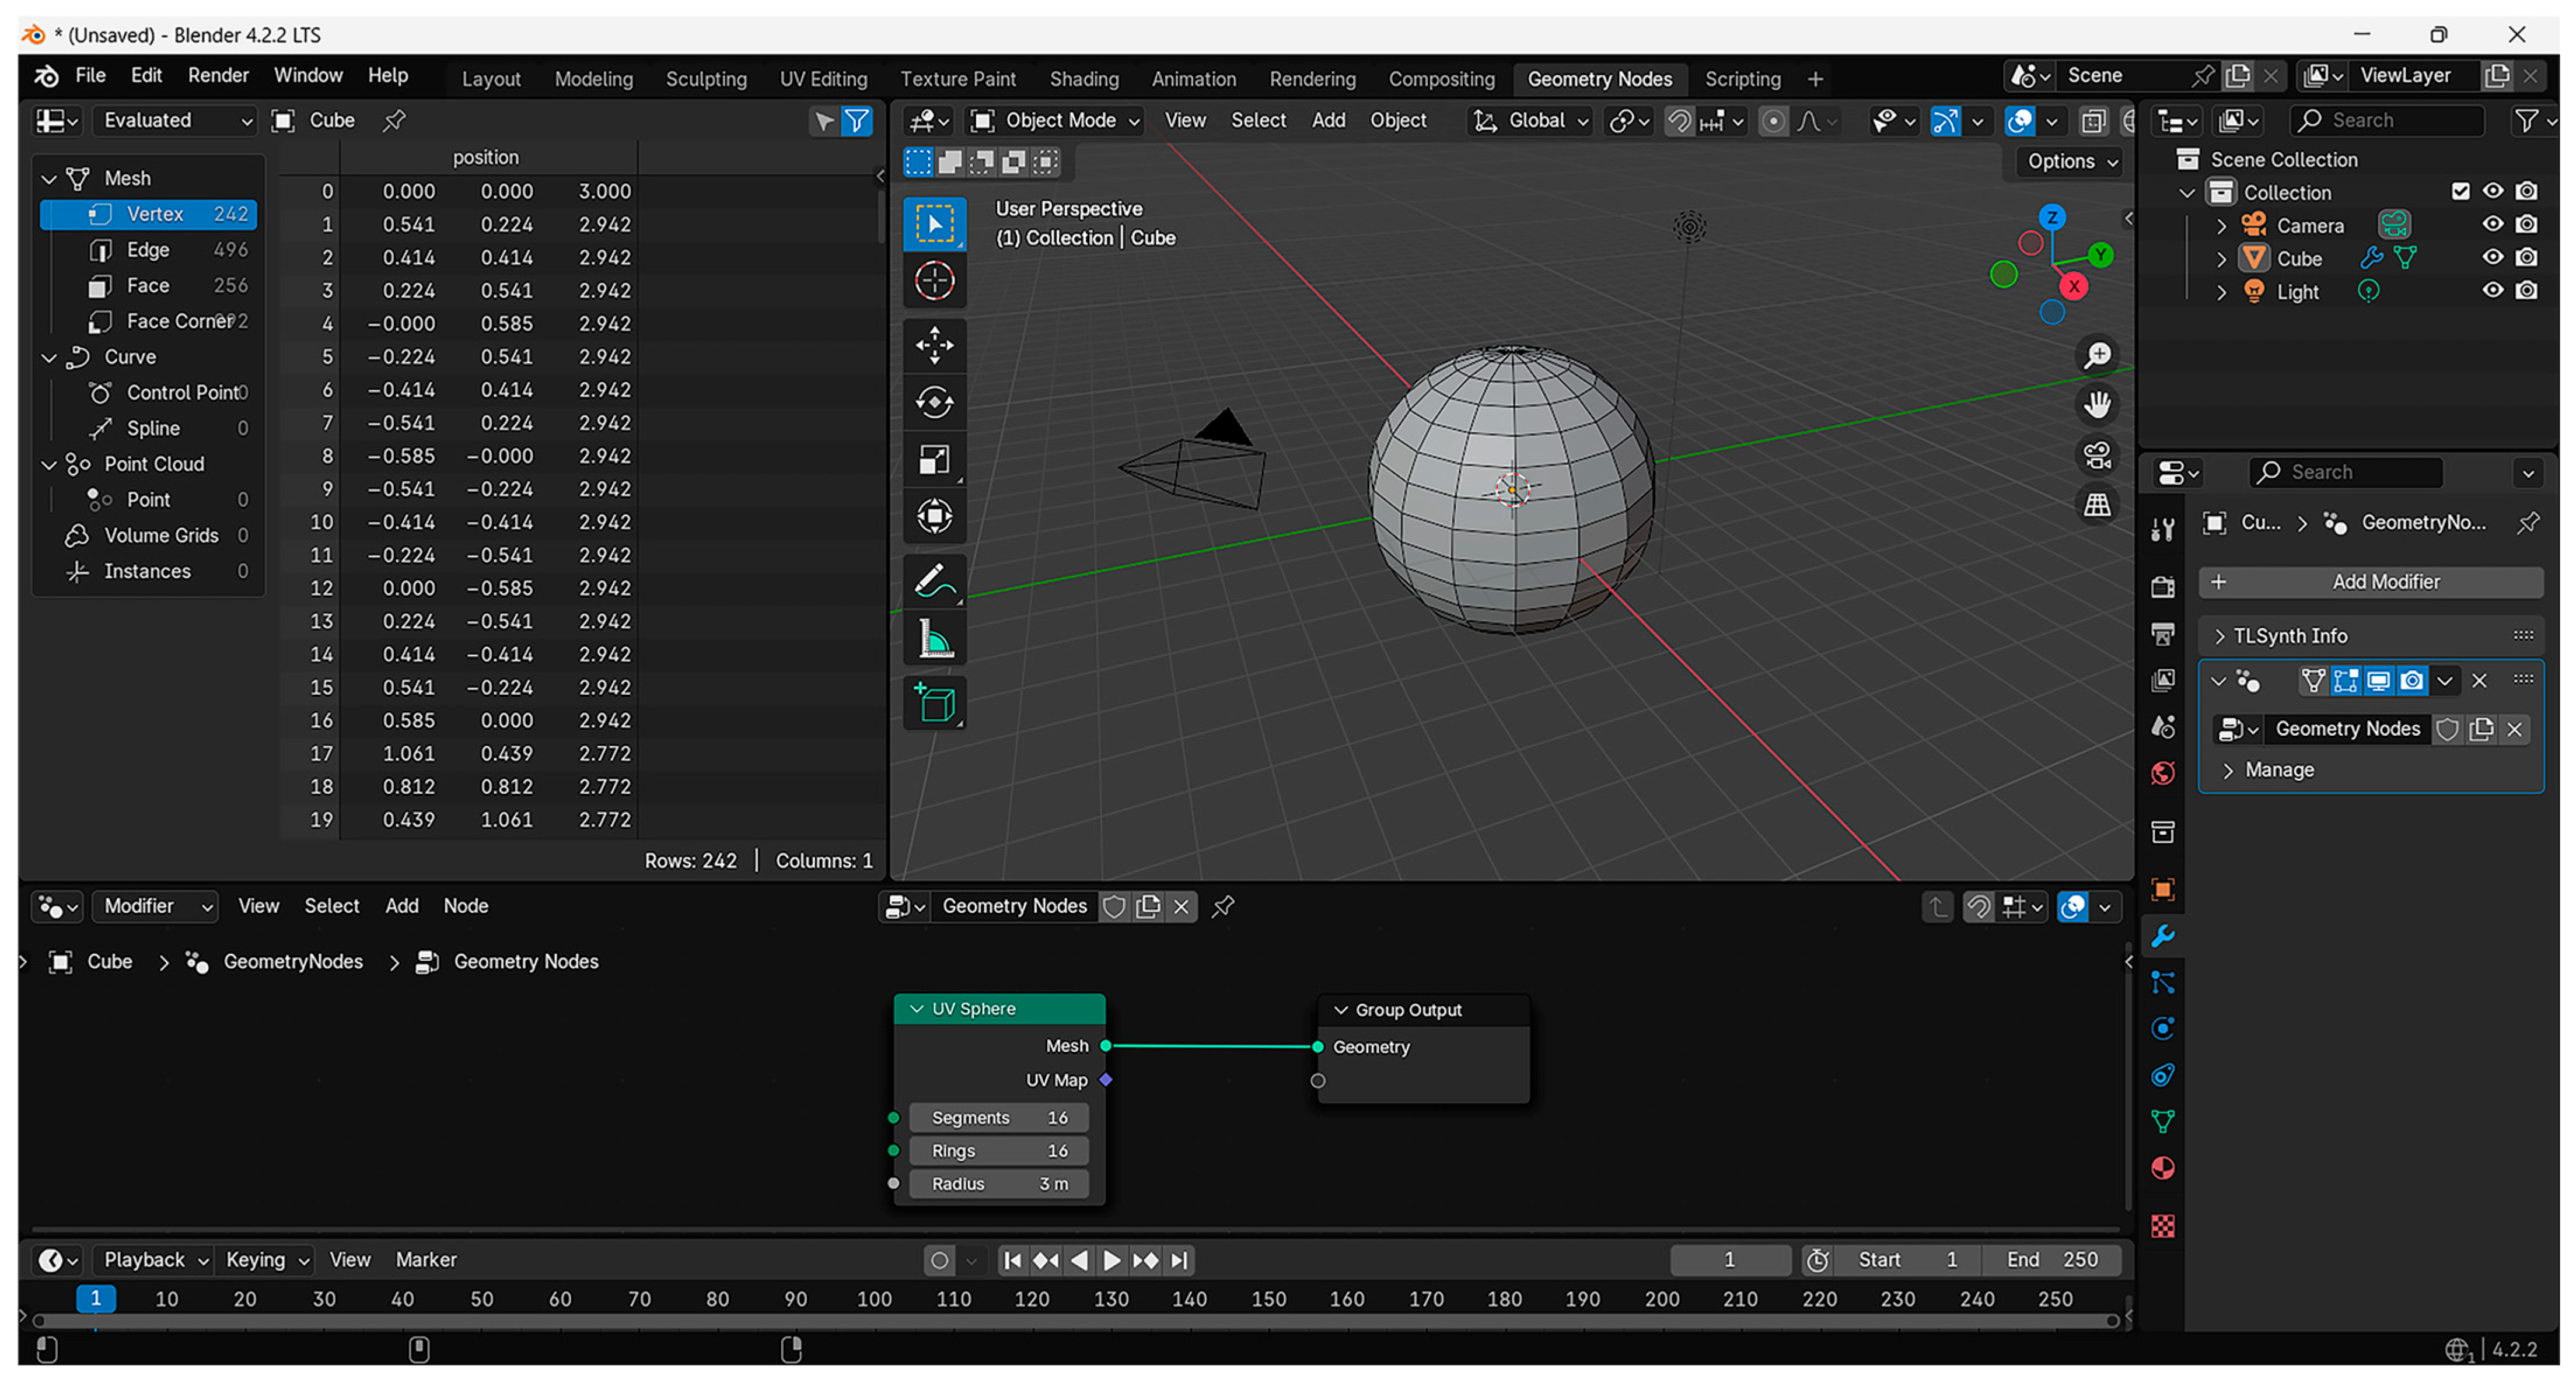This screenshot has height=1386, width=2576.
Task: Click the Annotate pencil tool
Action: click(934, 581)
